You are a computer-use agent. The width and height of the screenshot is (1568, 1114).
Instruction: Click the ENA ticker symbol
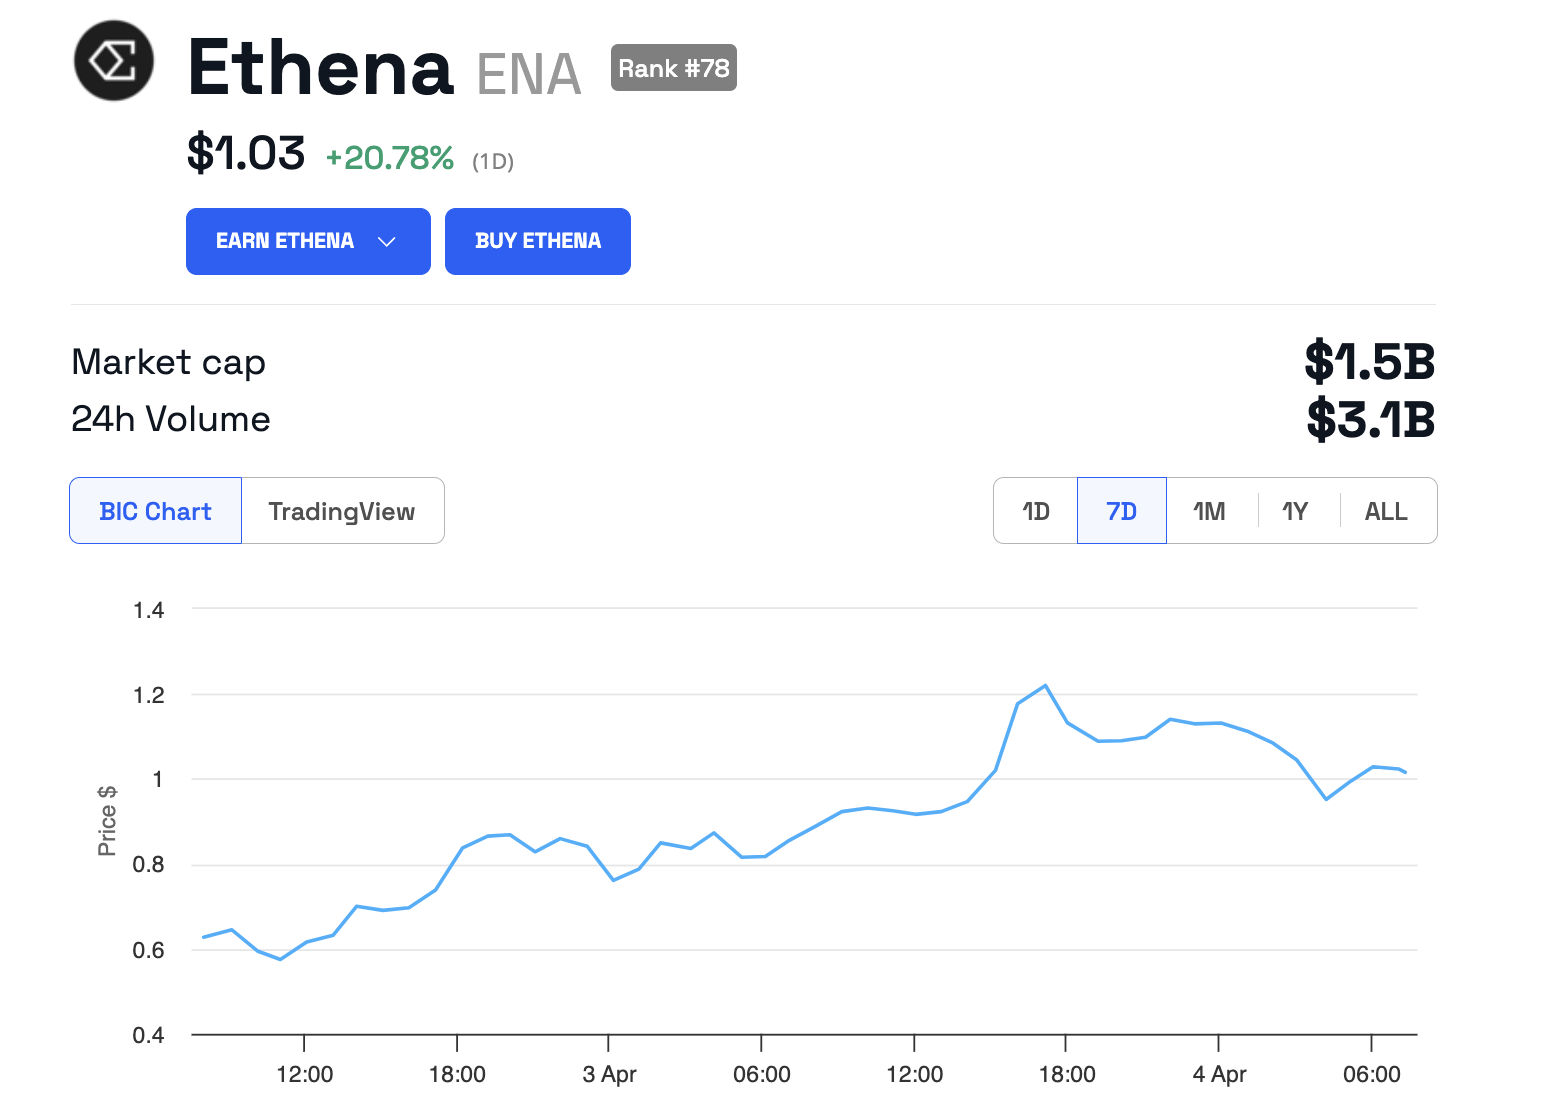click(529, 74)
